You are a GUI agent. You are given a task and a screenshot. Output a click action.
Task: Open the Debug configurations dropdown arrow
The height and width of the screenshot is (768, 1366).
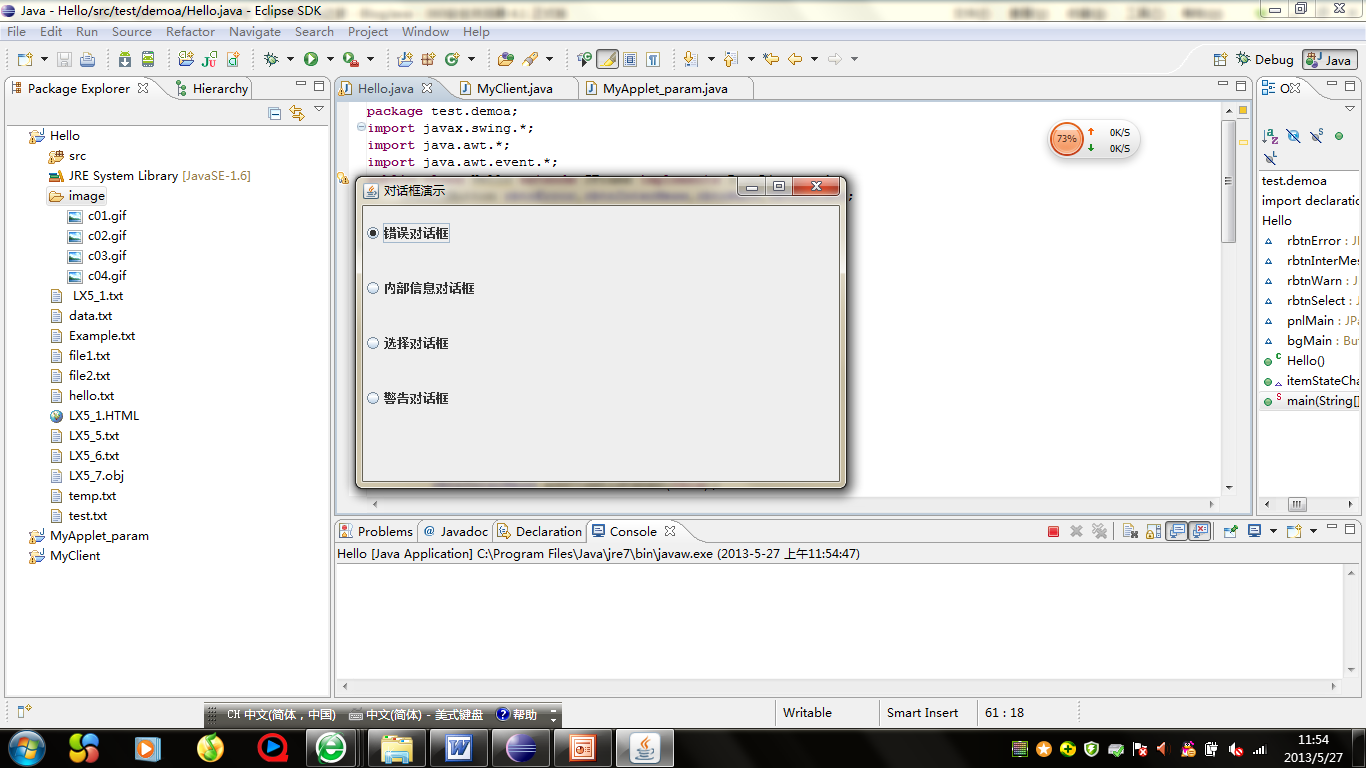[290, 59]
